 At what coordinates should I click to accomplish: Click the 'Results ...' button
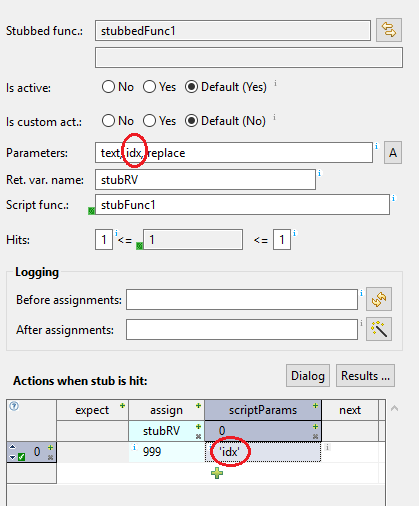[x=365, y=376]
